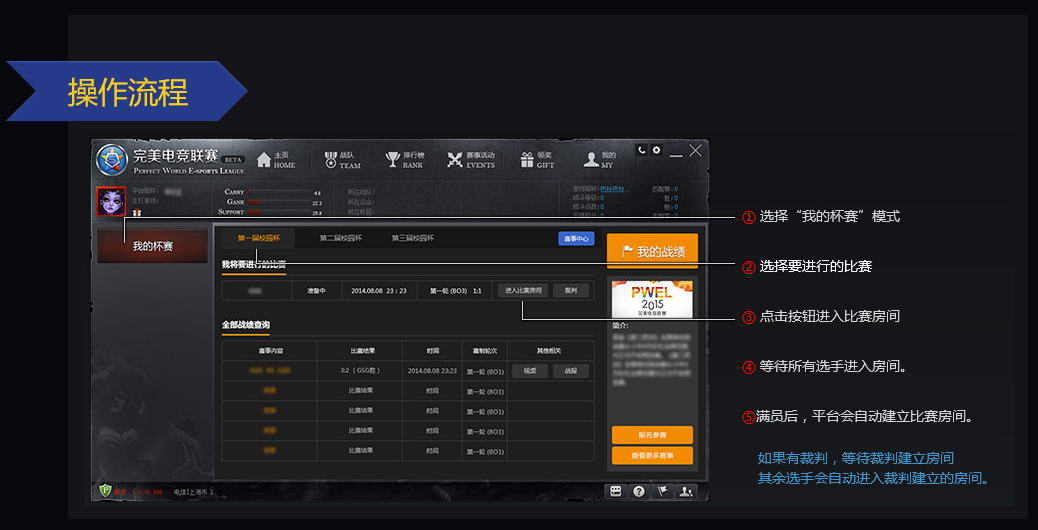Open the MY (我的) profile icon
The width and height of the screenshot is (1038, 530).
pyautogui.click(x=591, y=160)
